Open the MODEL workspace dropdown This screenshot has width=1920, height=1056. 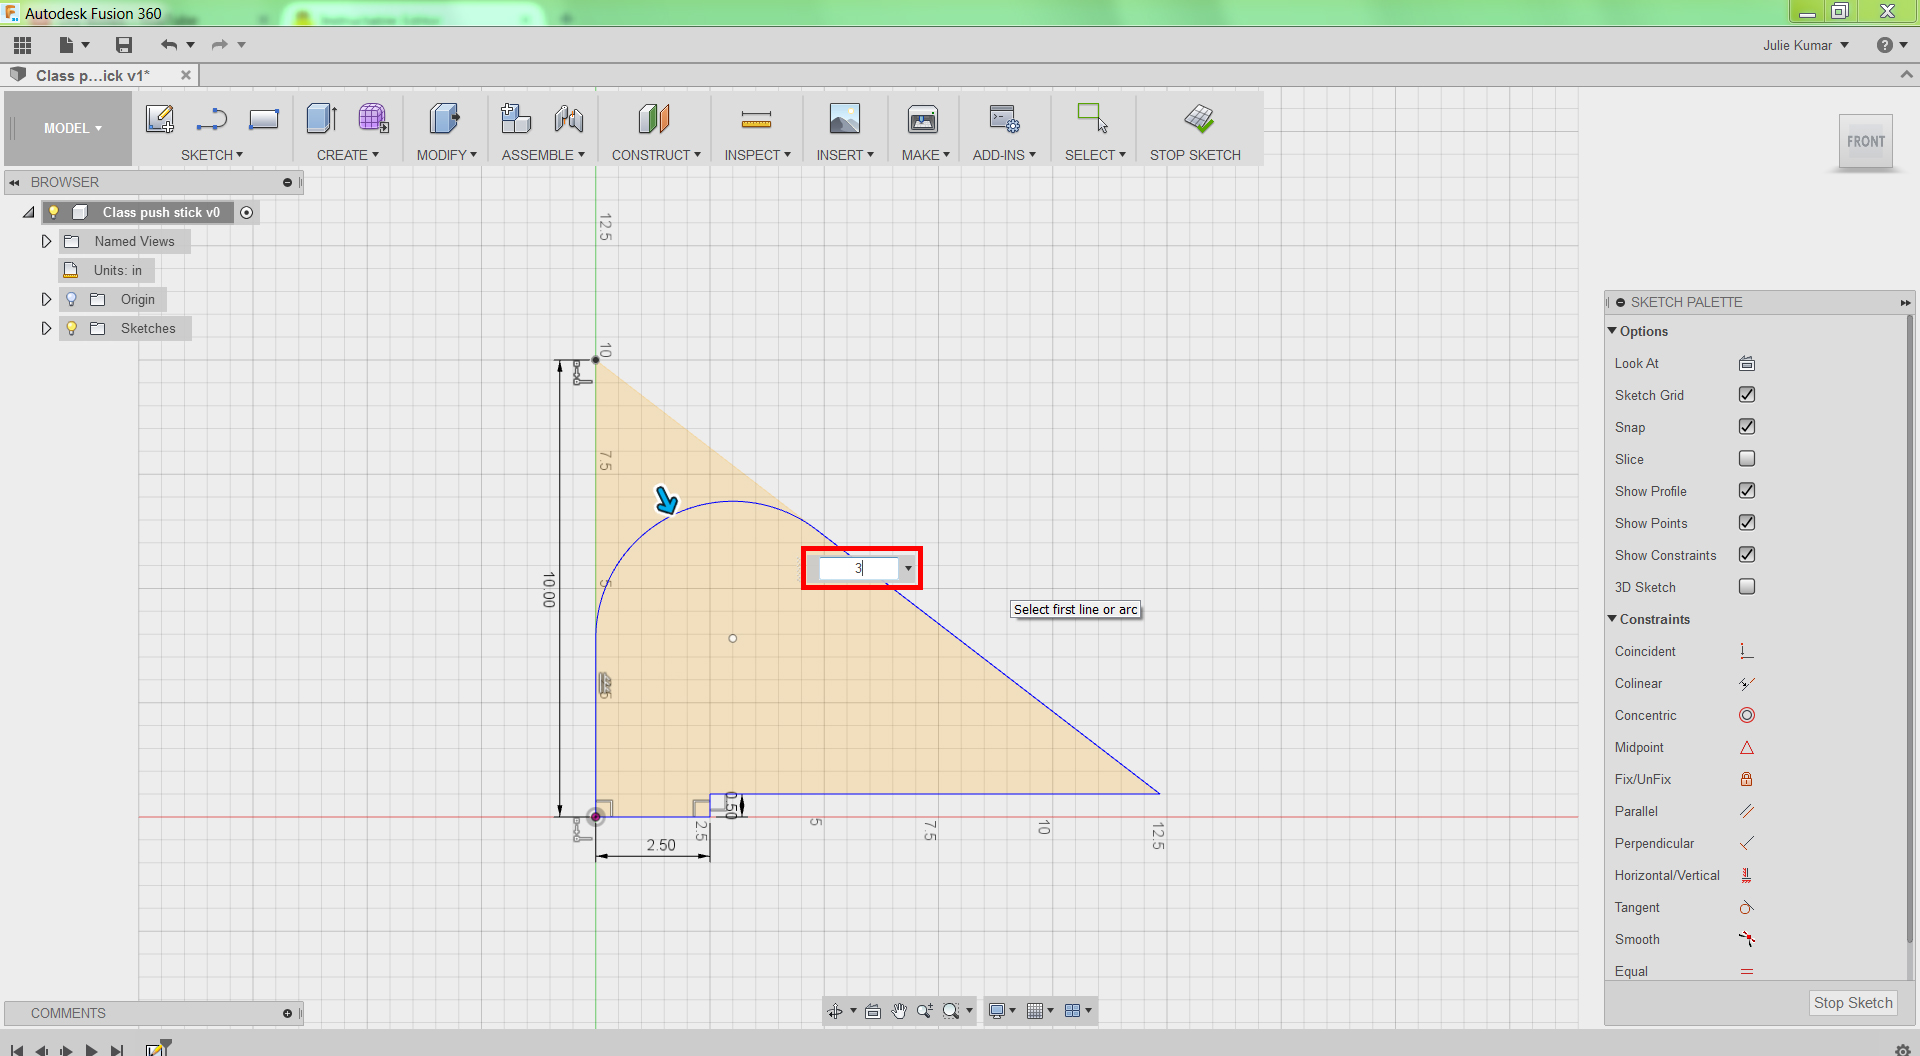coord(72,128)
